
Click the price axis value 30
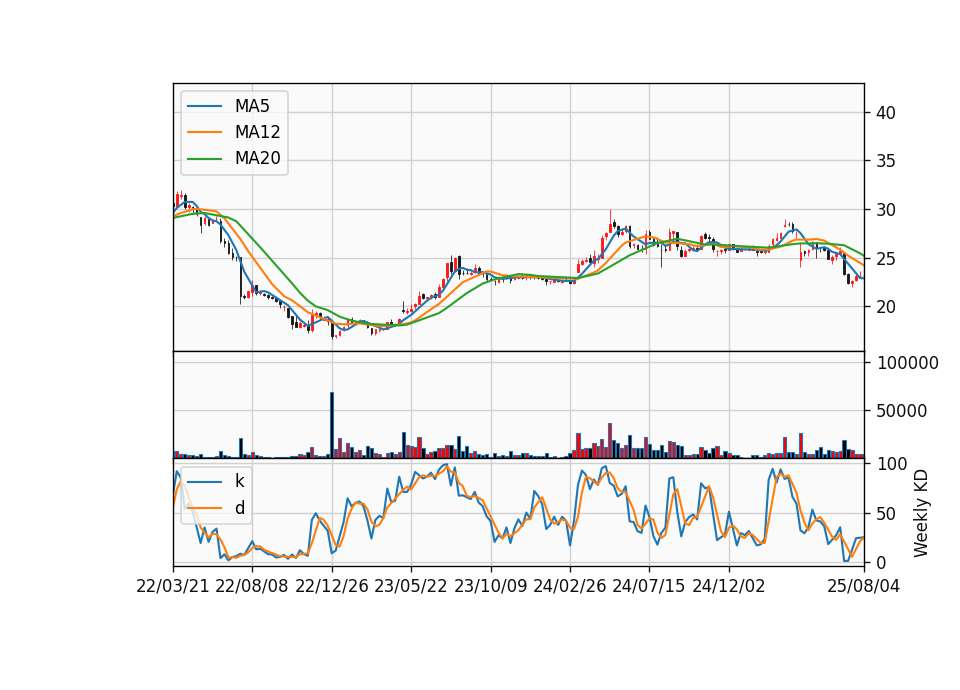(886, 210)
